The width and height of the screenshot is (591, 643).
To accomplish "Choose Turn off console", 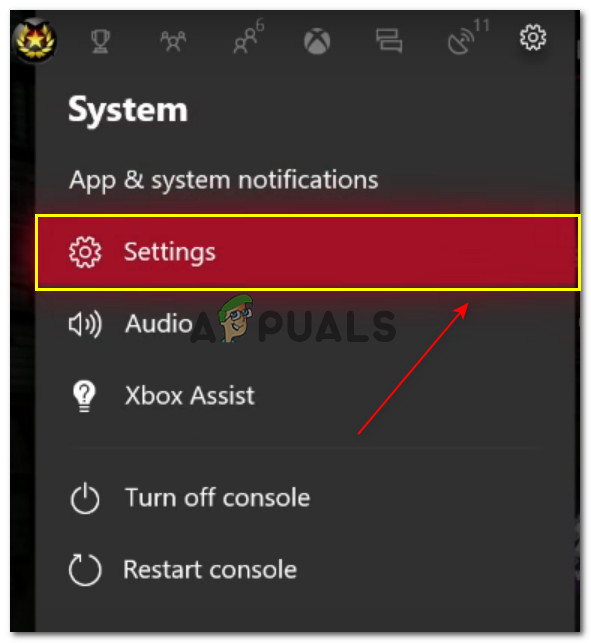I will (217, 498).
